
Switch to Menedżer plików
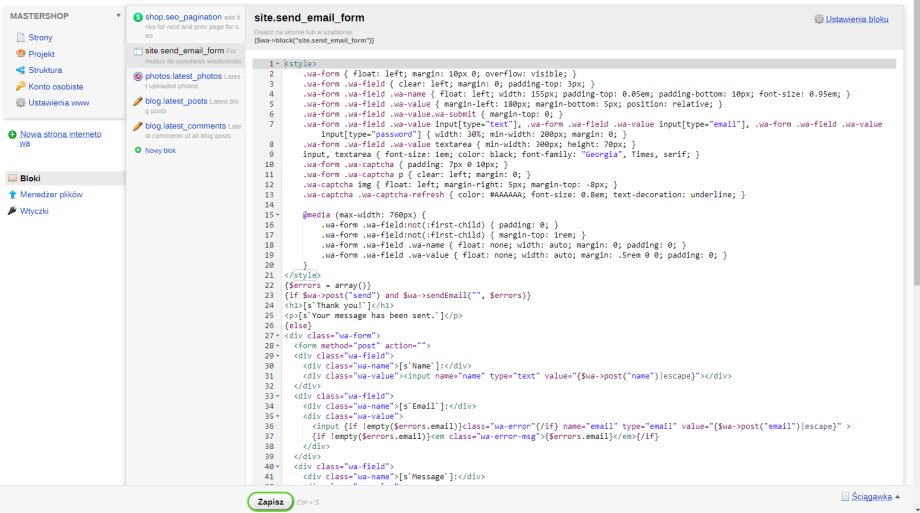[x=55, y=194]
